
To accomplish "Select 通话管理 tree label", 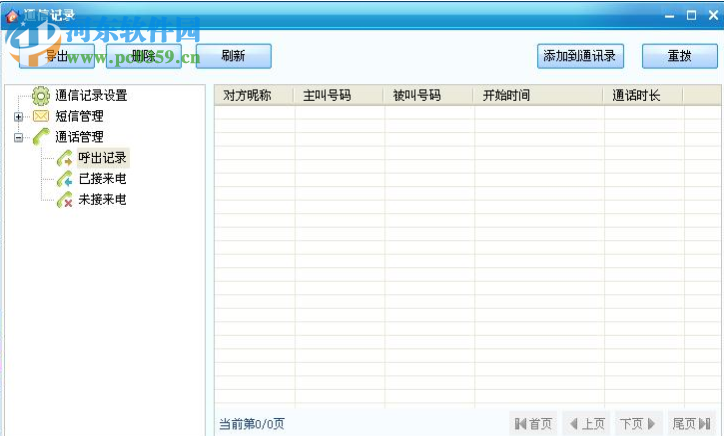I will click(x=79, y=137).
